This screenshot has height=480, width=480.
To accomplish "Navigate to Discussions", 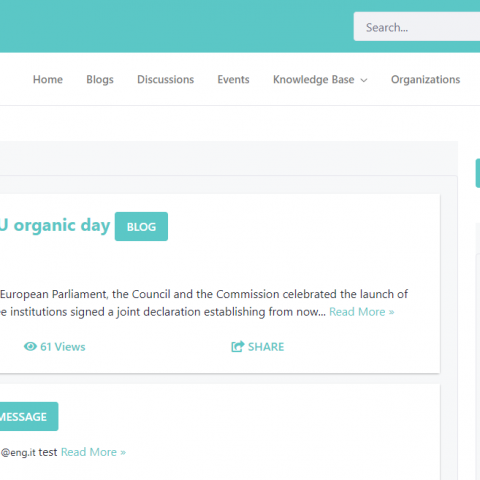I will coord(166,80).
